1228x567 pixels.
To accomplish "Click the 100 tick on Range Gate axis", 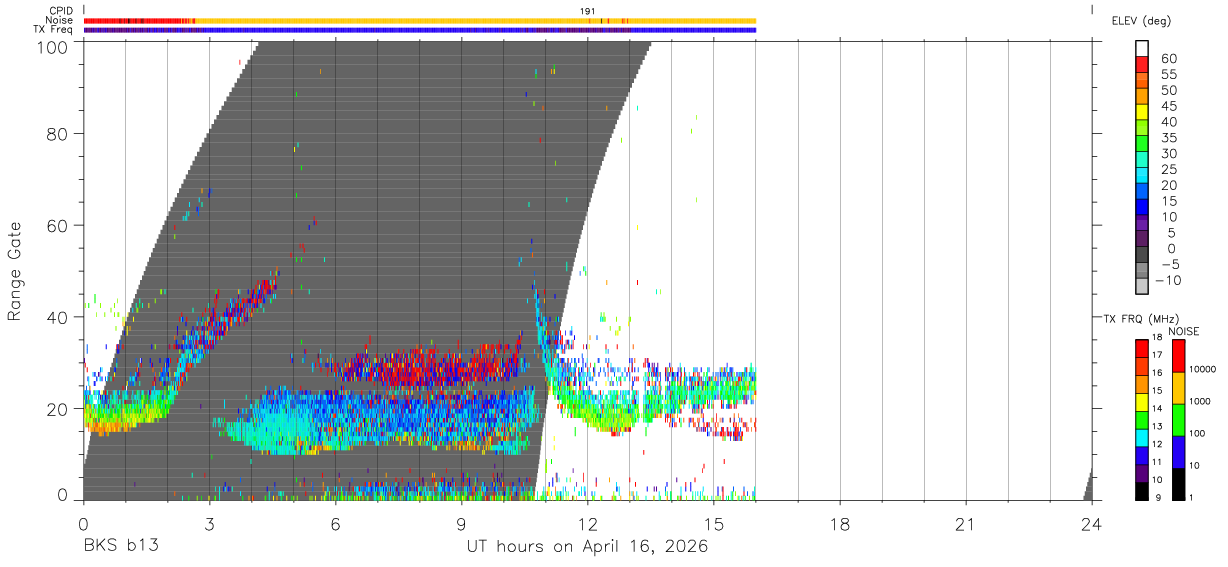I will [x=52, y=46].
